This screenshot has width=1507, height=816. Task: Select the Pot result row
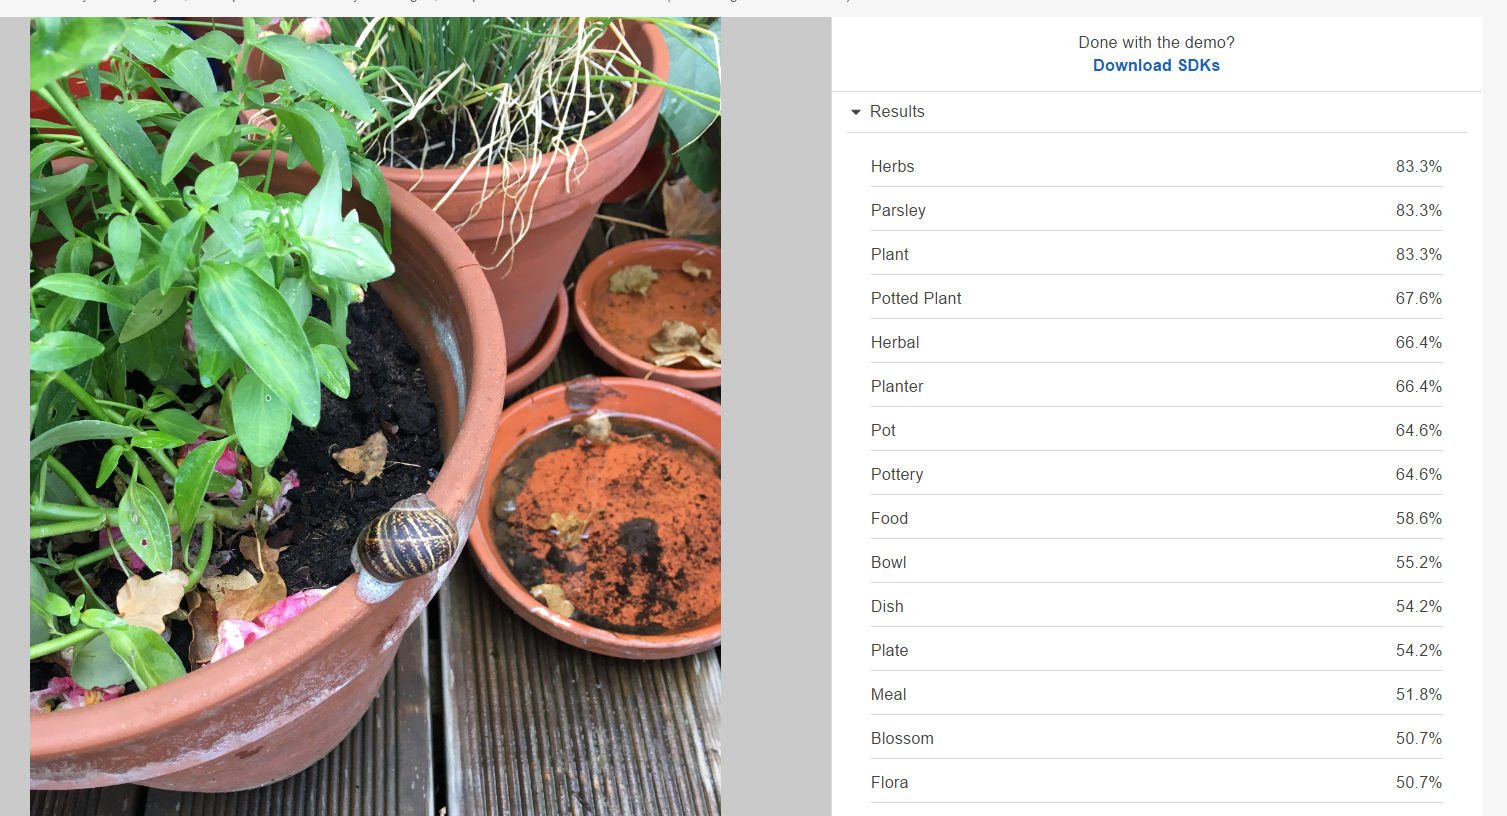(x=1156, y=430)
